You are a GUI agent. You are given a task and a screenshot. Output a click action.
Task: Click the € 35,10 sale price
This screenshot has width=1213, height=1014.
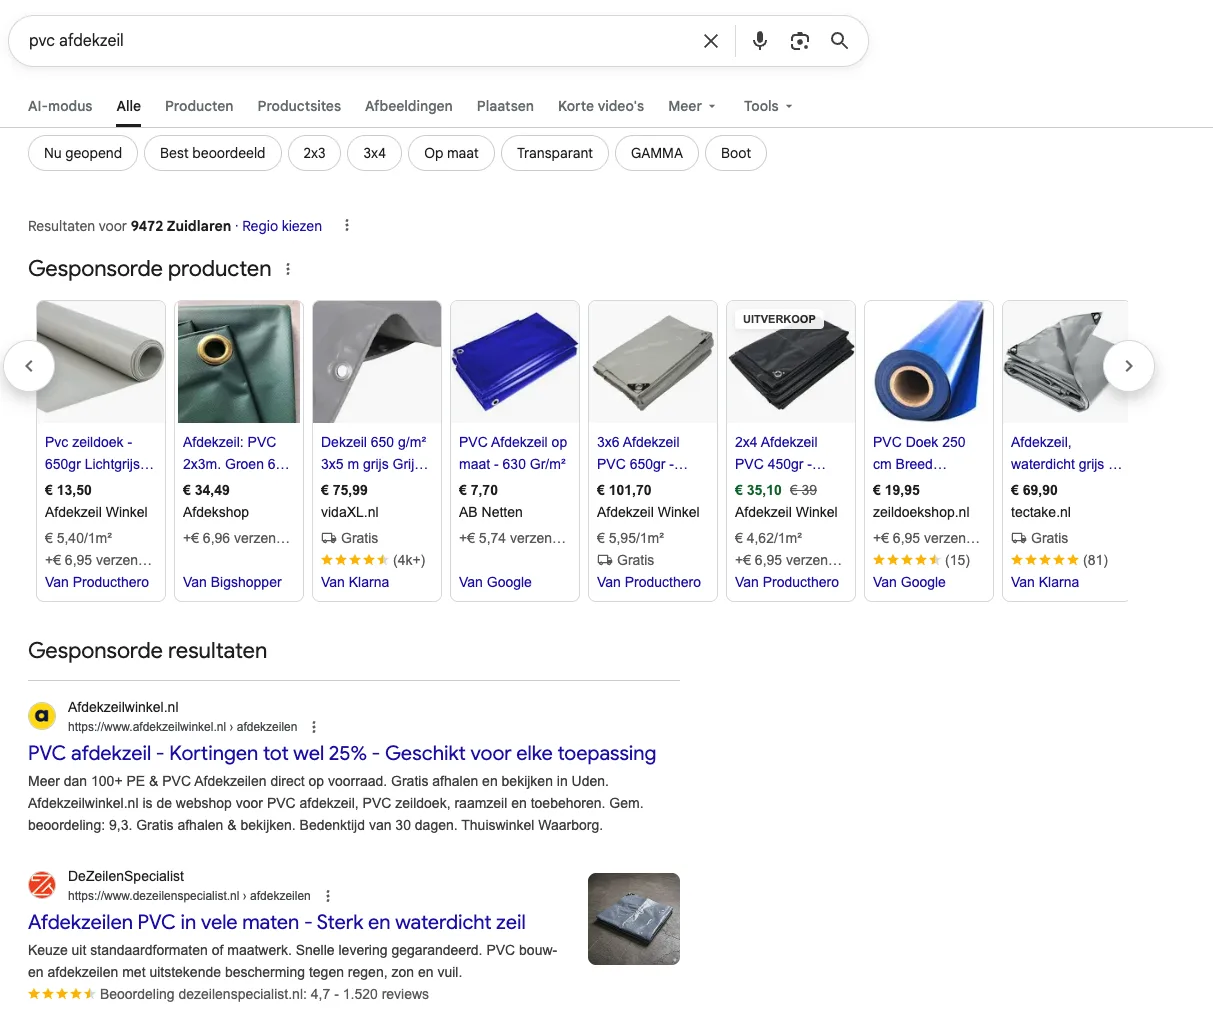[758, 490]
